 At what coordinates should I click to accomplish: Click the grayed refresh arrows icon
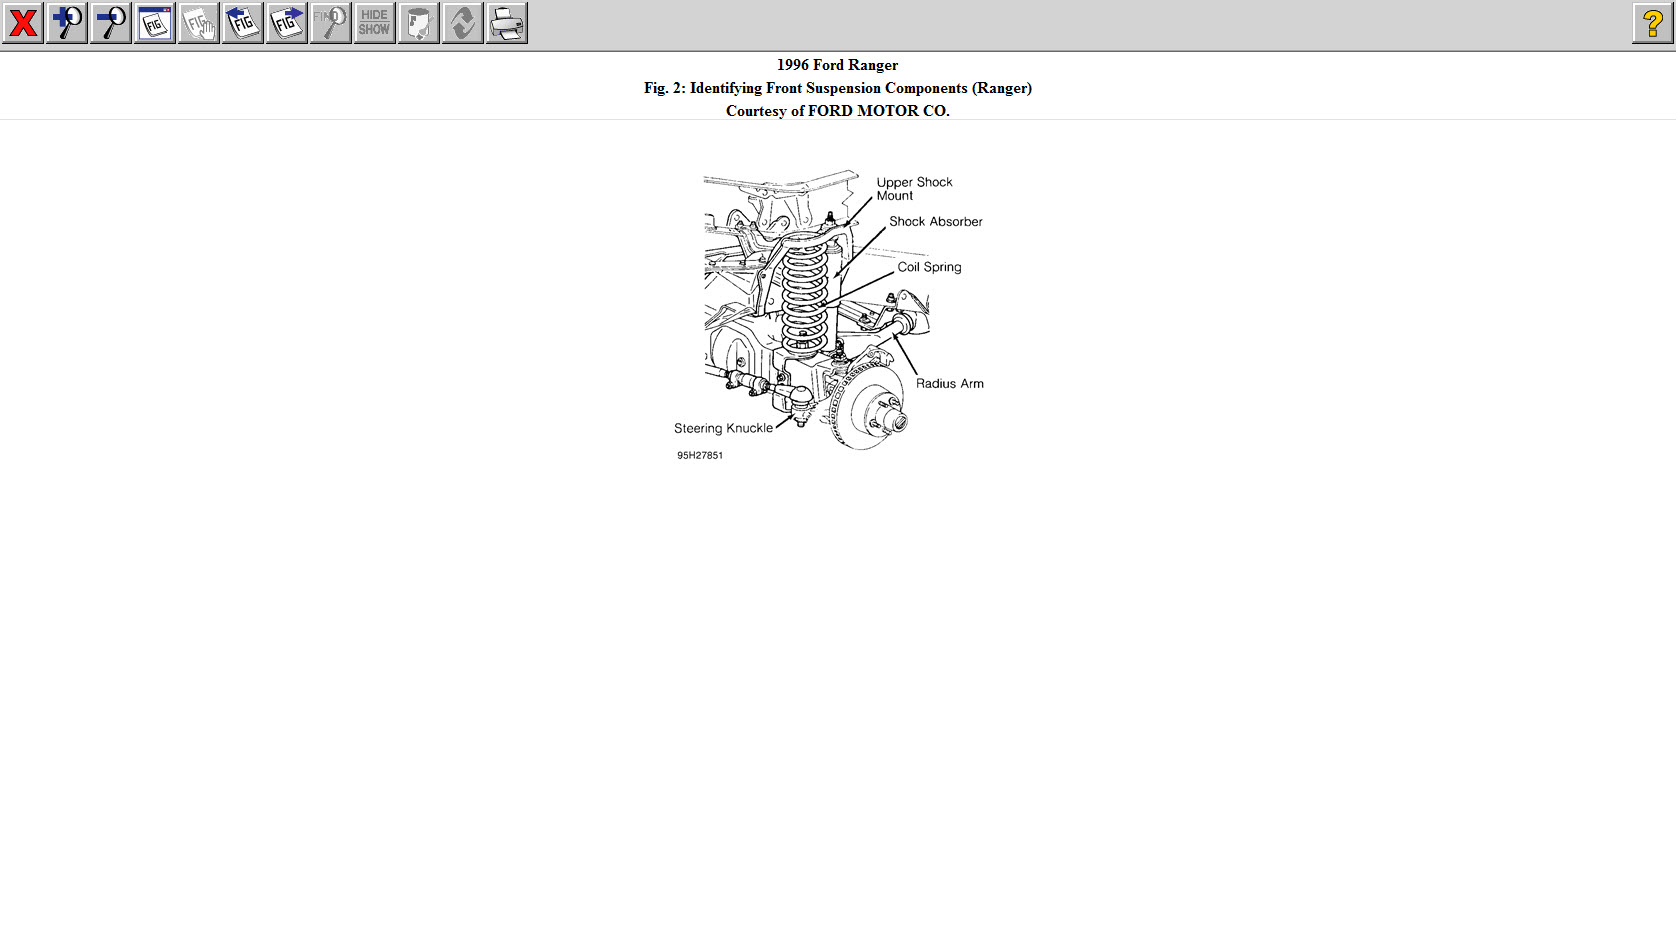tap(462, 23)
